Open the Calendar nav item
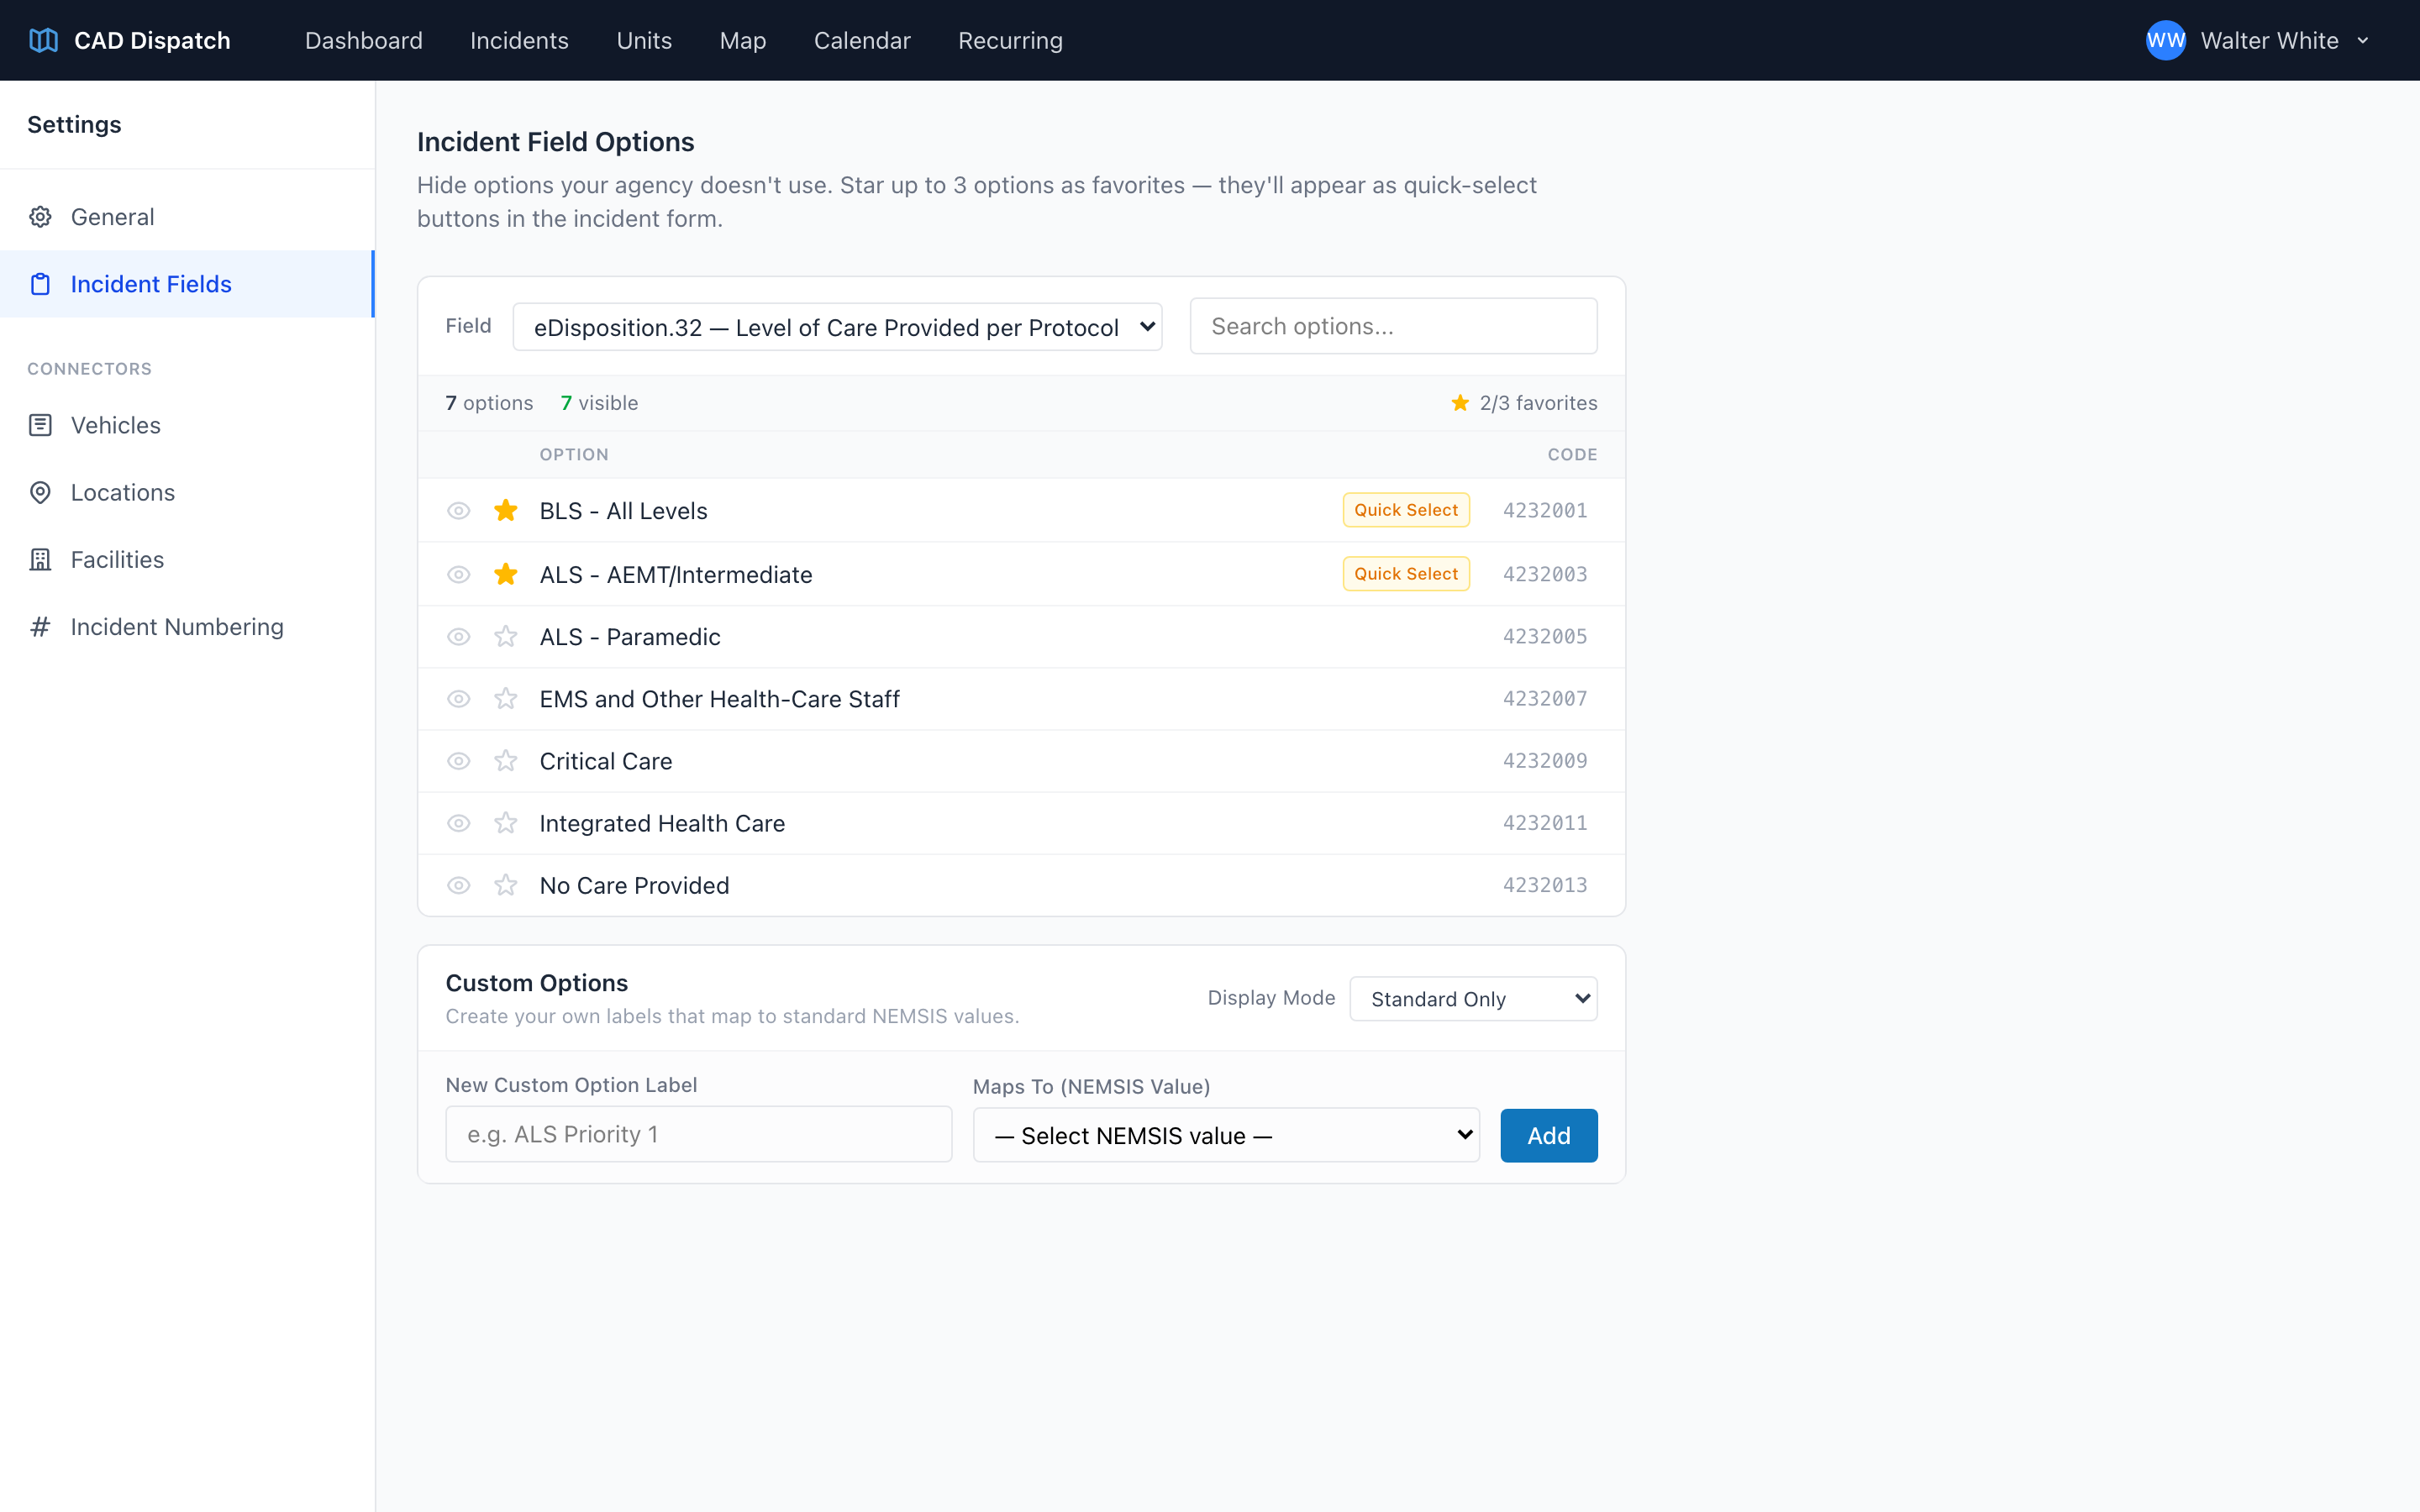The image size is (2420, 1512). (862, 40)
